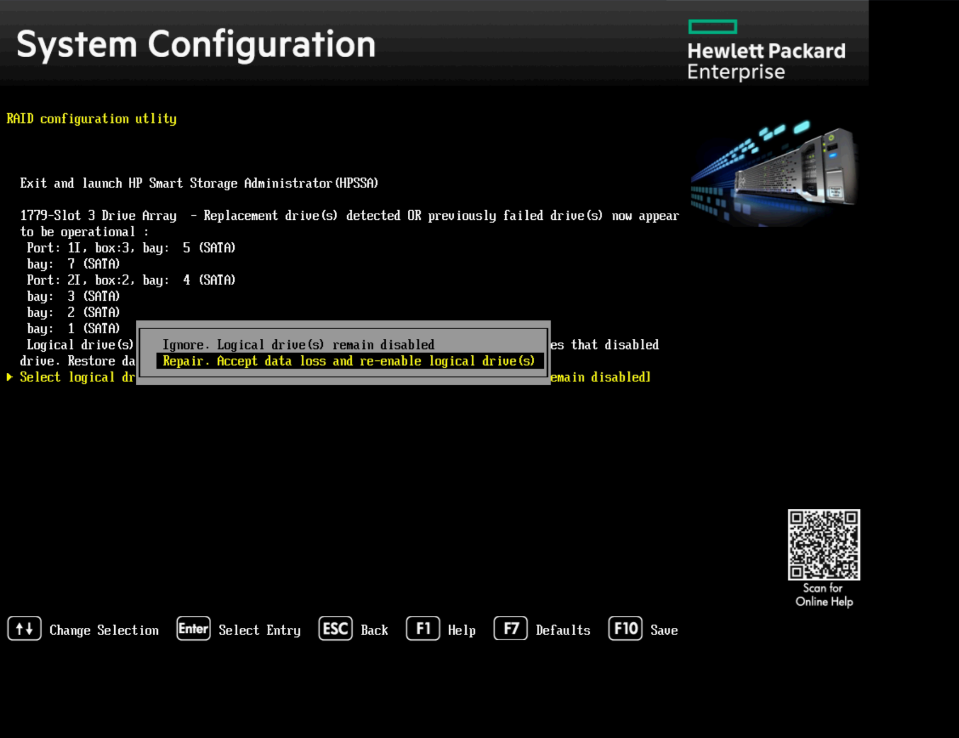Click the up/down arrows Change Selection key icon
The width and height of the screenshot is (959, 738).
coord(24,629)
